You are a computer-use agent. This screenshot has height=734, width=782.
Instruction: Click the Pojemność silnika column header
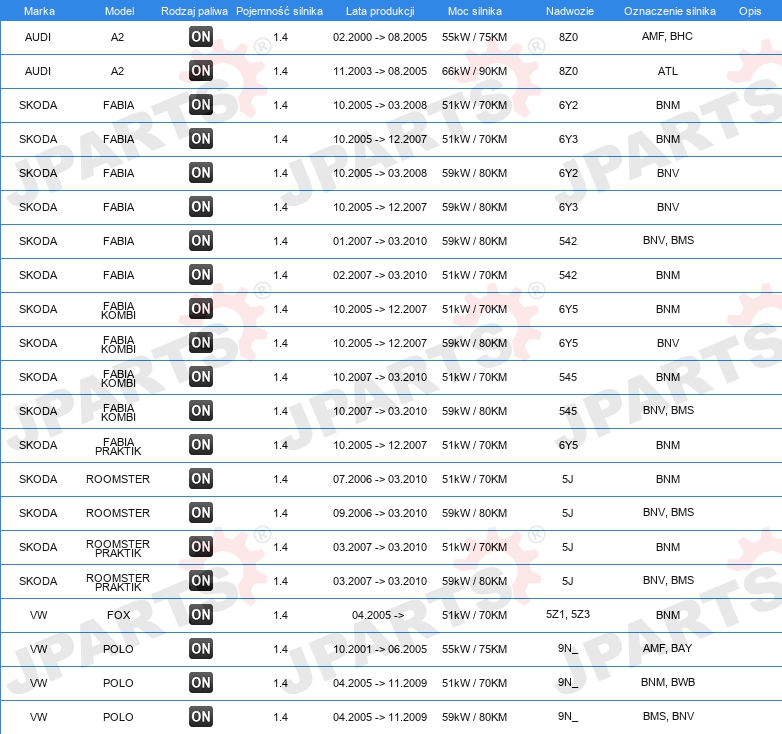279,11
